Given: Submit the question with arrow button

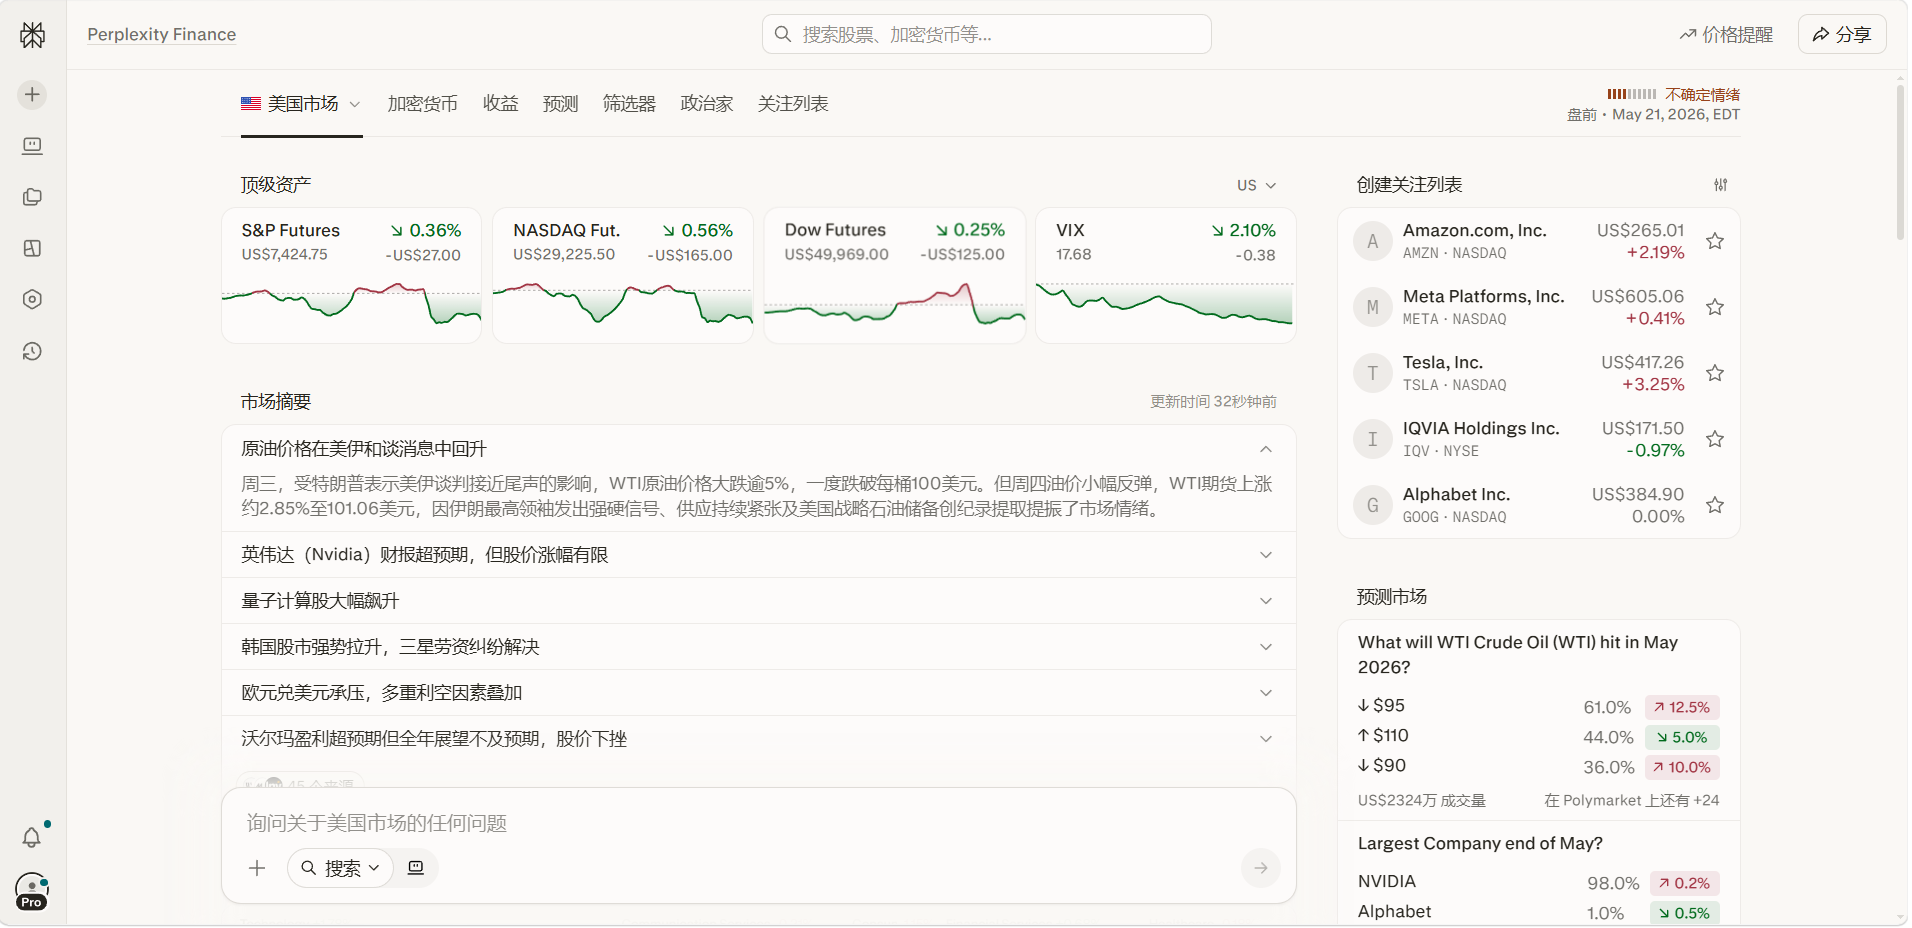Looking at the screenshot, I should pyautogui.click(x=1261, y=868).
